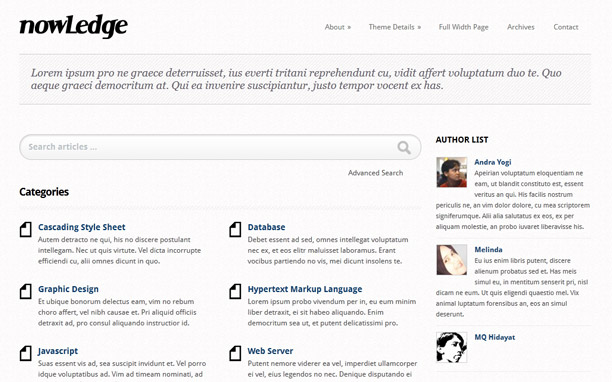Open the Javascript category

click(x=58, y=351)
